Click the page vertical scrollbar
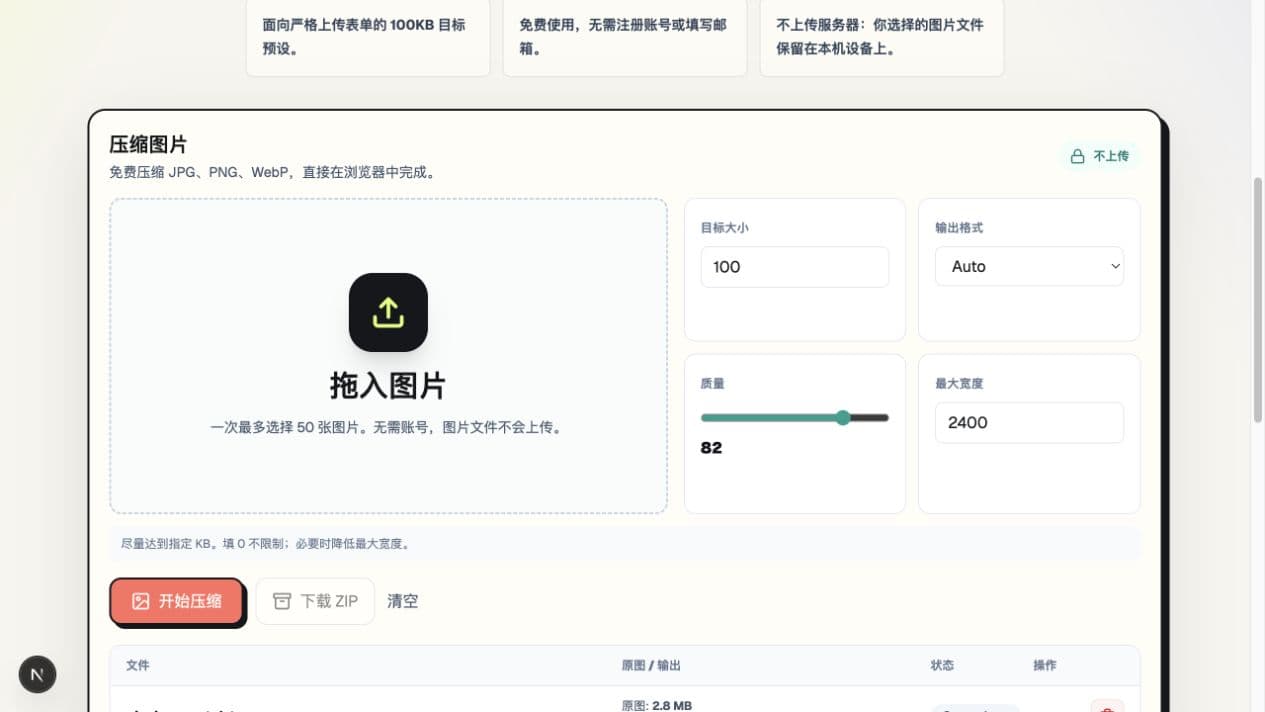1265x712 pixels. click(x=1258, y=300)
